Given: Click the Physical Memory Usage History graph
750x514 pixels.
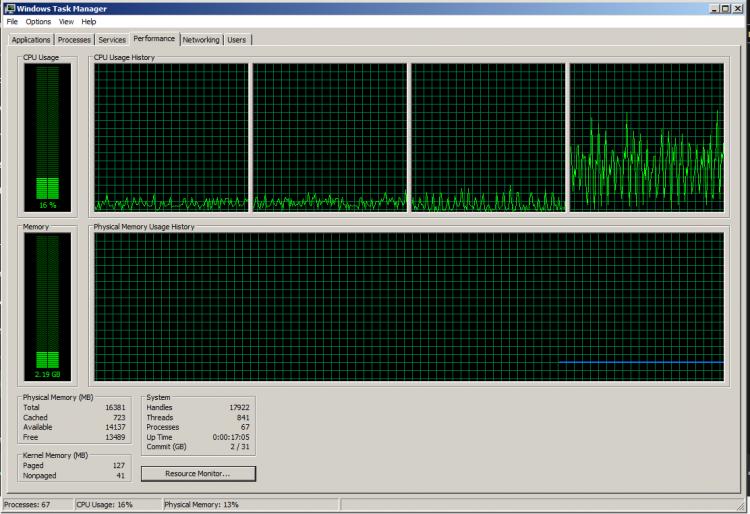Looking at the screenshot, I should (x=408, y=307).
